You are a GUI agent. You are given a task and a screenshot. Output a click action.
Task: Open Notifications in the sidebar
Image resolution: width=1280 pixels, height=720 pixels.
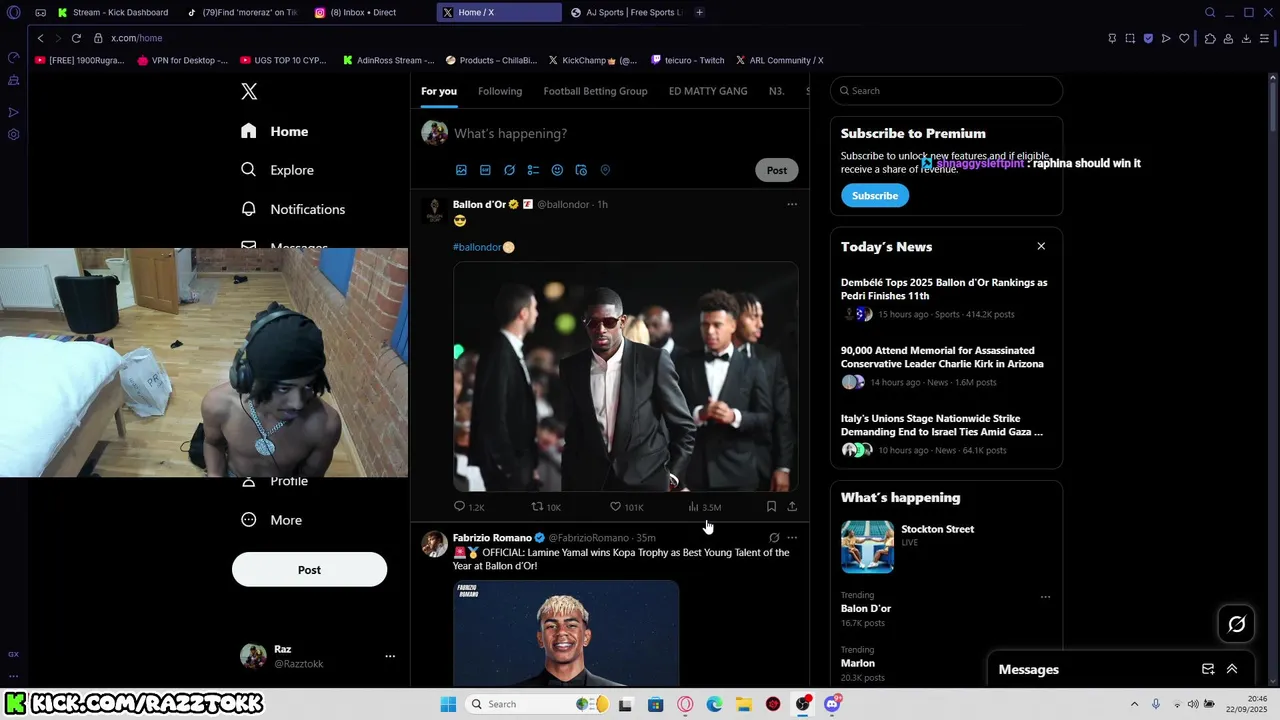pyautogui.click(x=293, y=209)
